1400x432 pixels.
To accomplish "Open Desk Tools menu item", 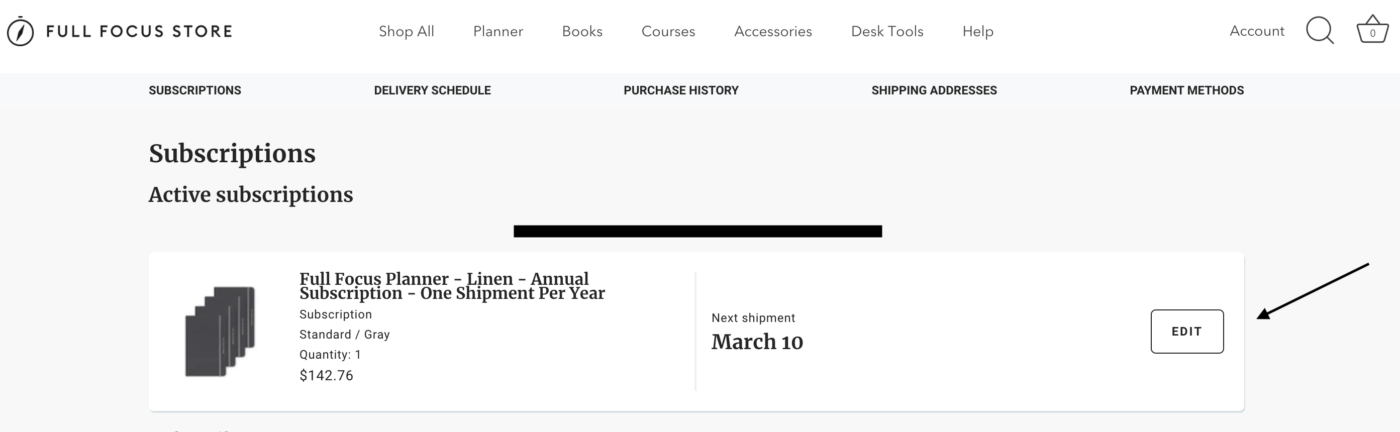I will point(887,31).
